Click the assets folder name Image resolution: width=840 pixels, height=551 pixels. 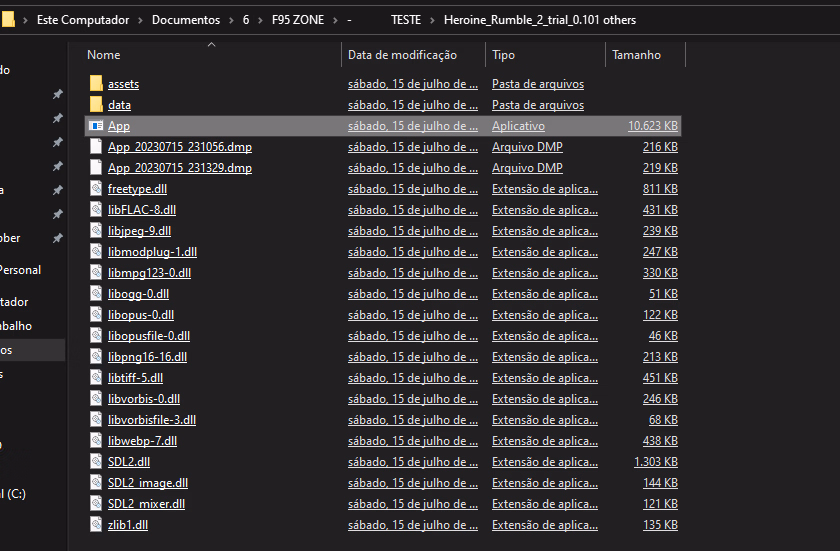coord(123,84)
